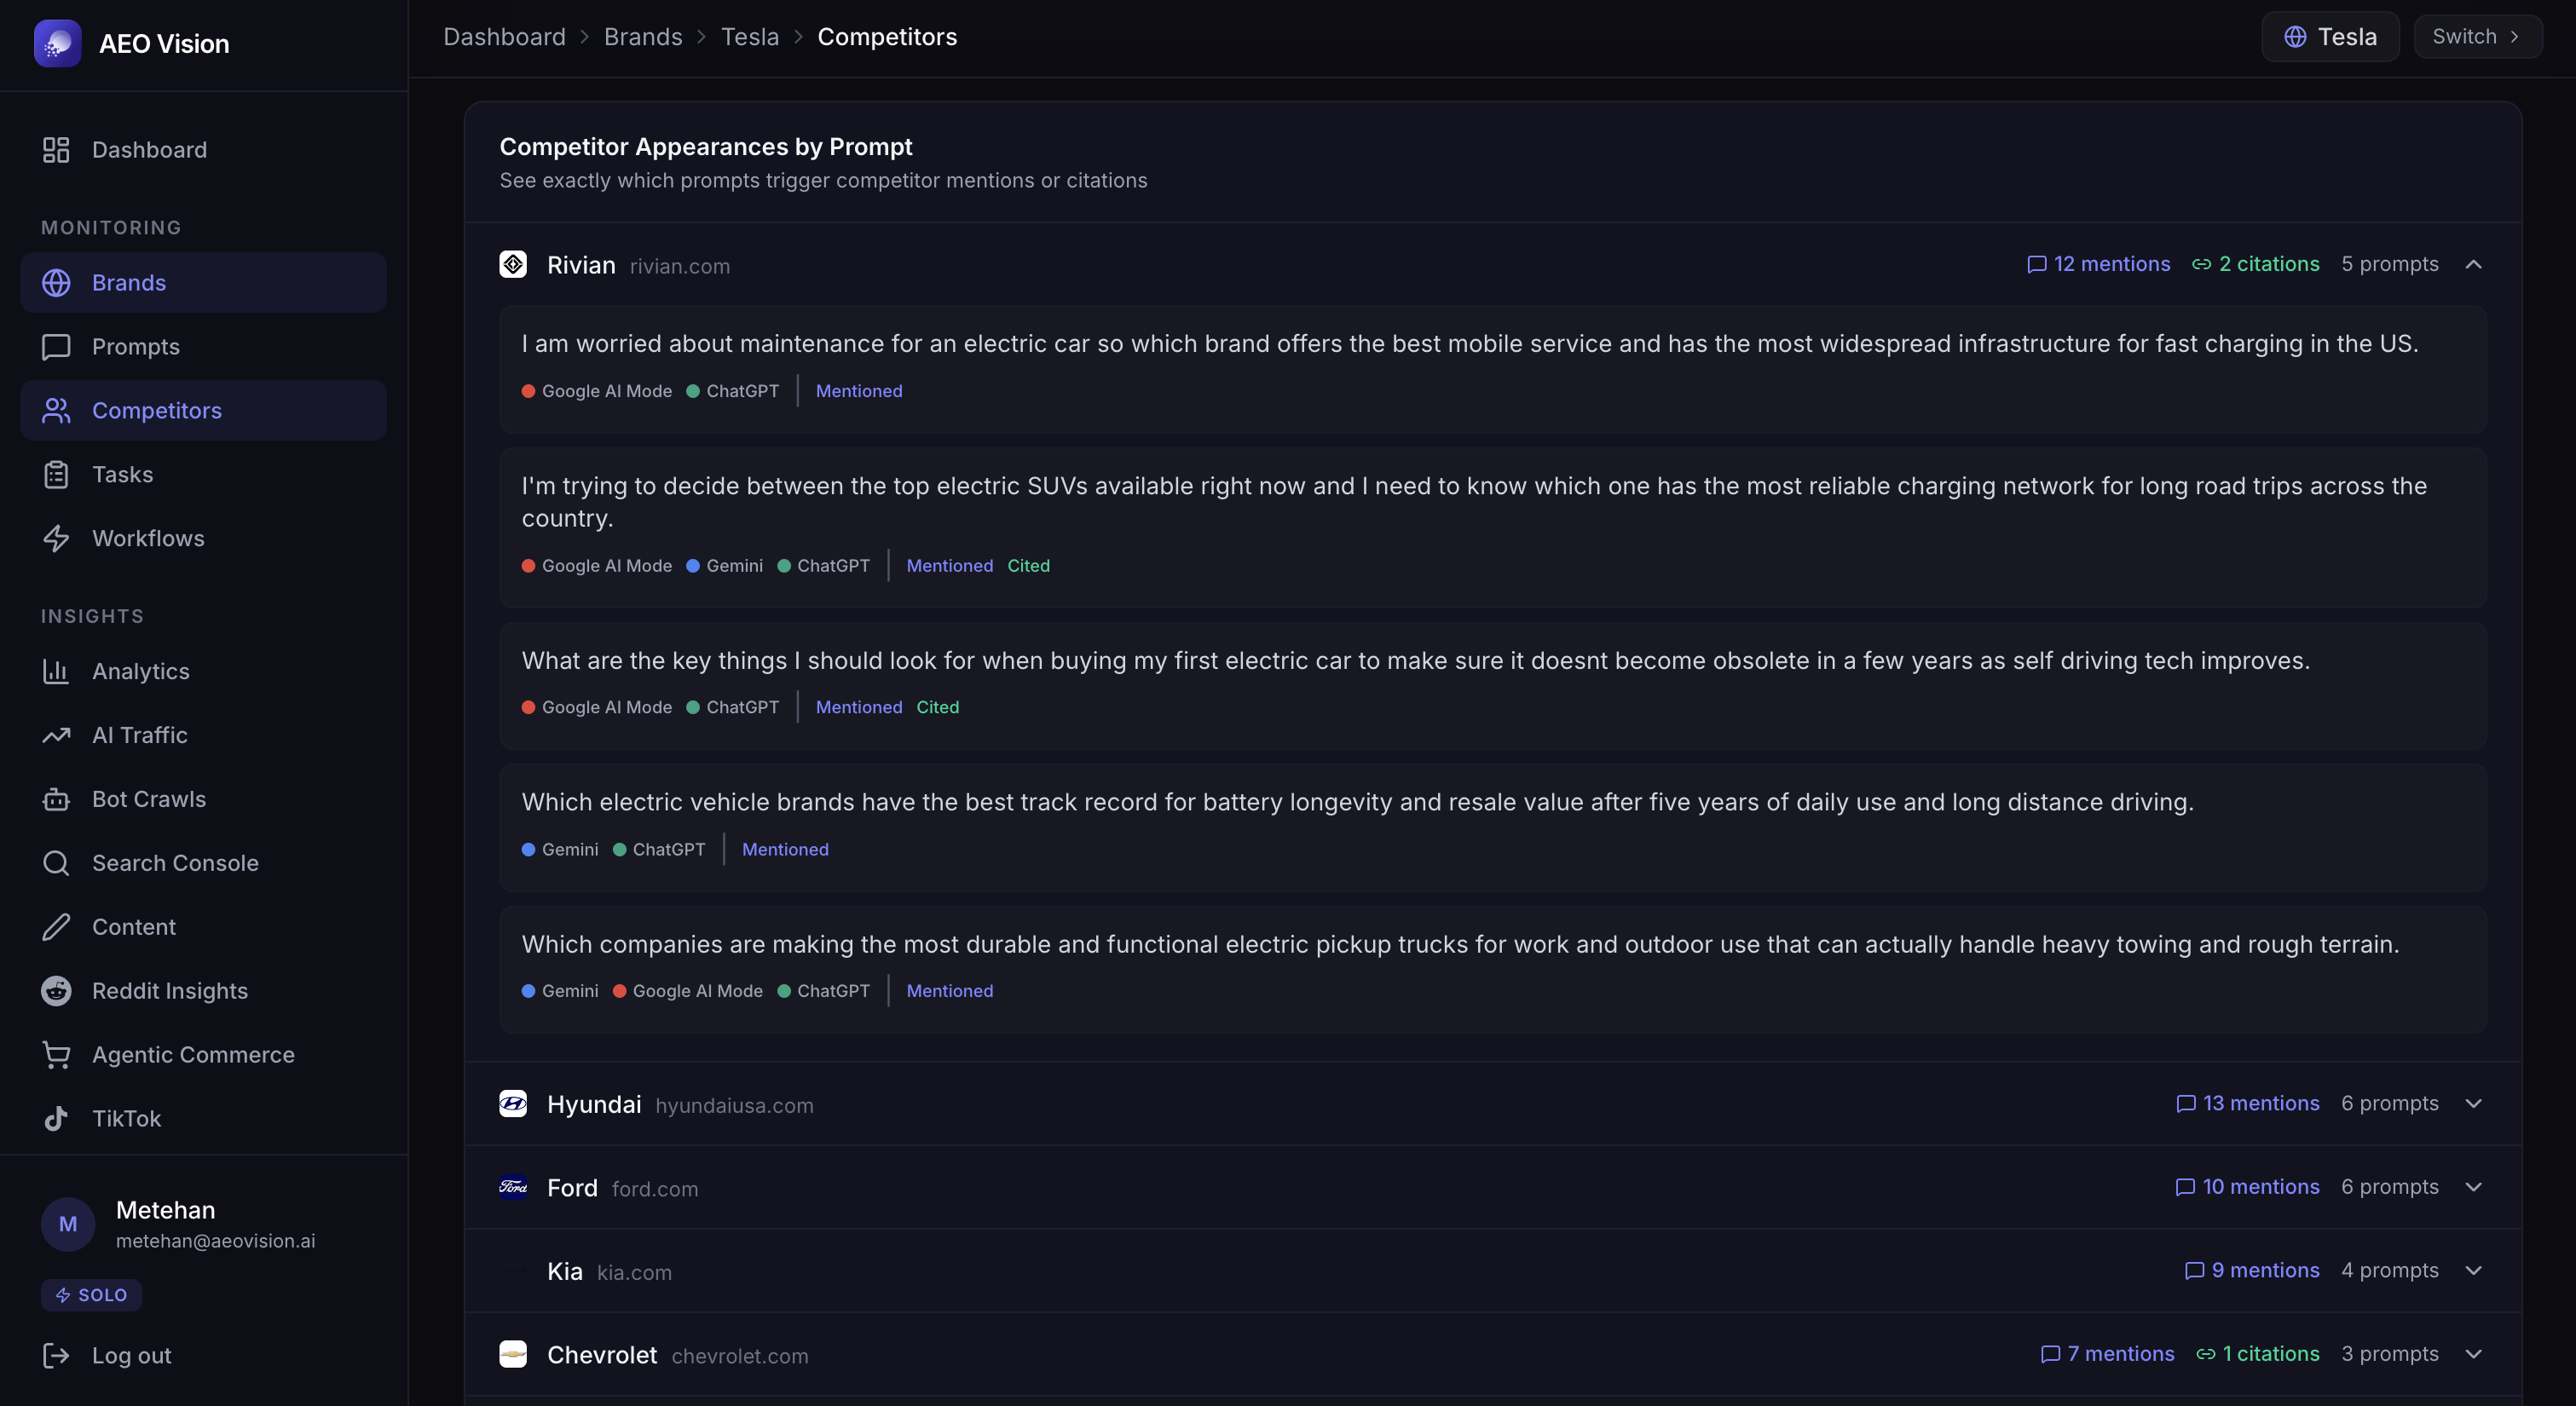Click the SOLO plan badge
Image resolution: width=2576 pixels, height=1406 pixels.
click(91, 1295)
